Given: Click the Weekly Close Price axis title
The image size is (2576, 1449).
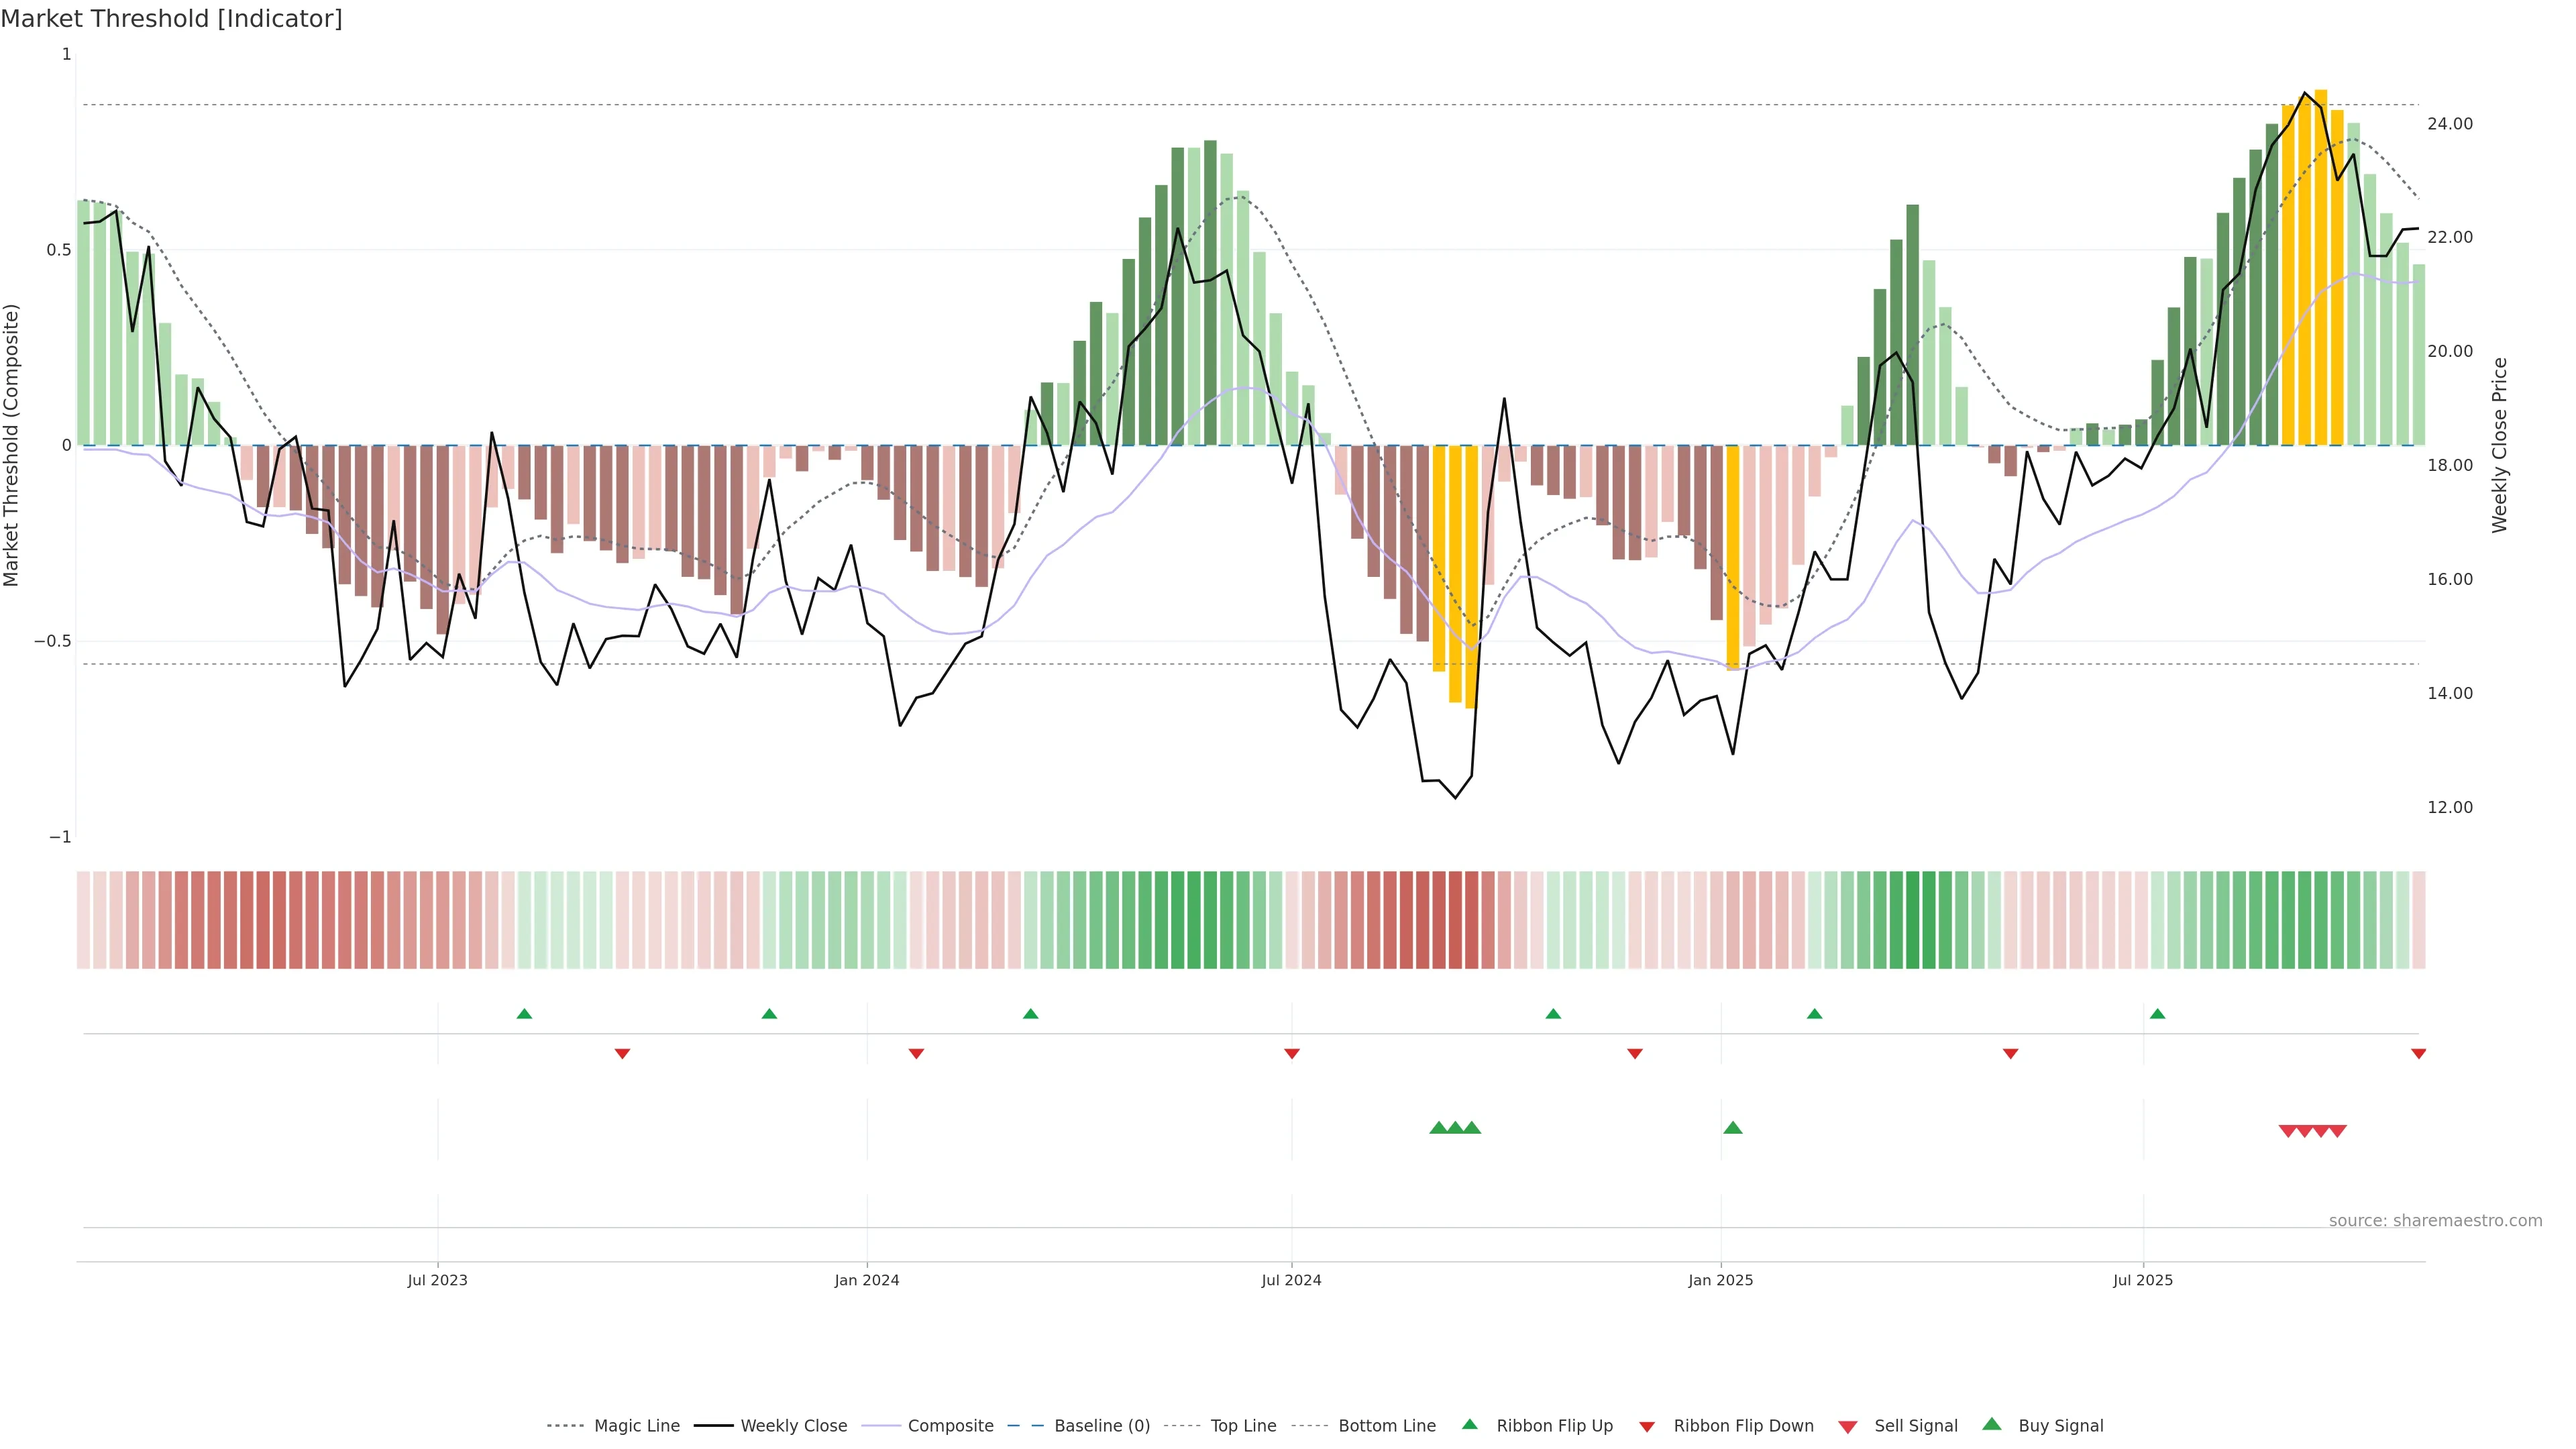Looking at the screenshot, I should point(2500,445).
